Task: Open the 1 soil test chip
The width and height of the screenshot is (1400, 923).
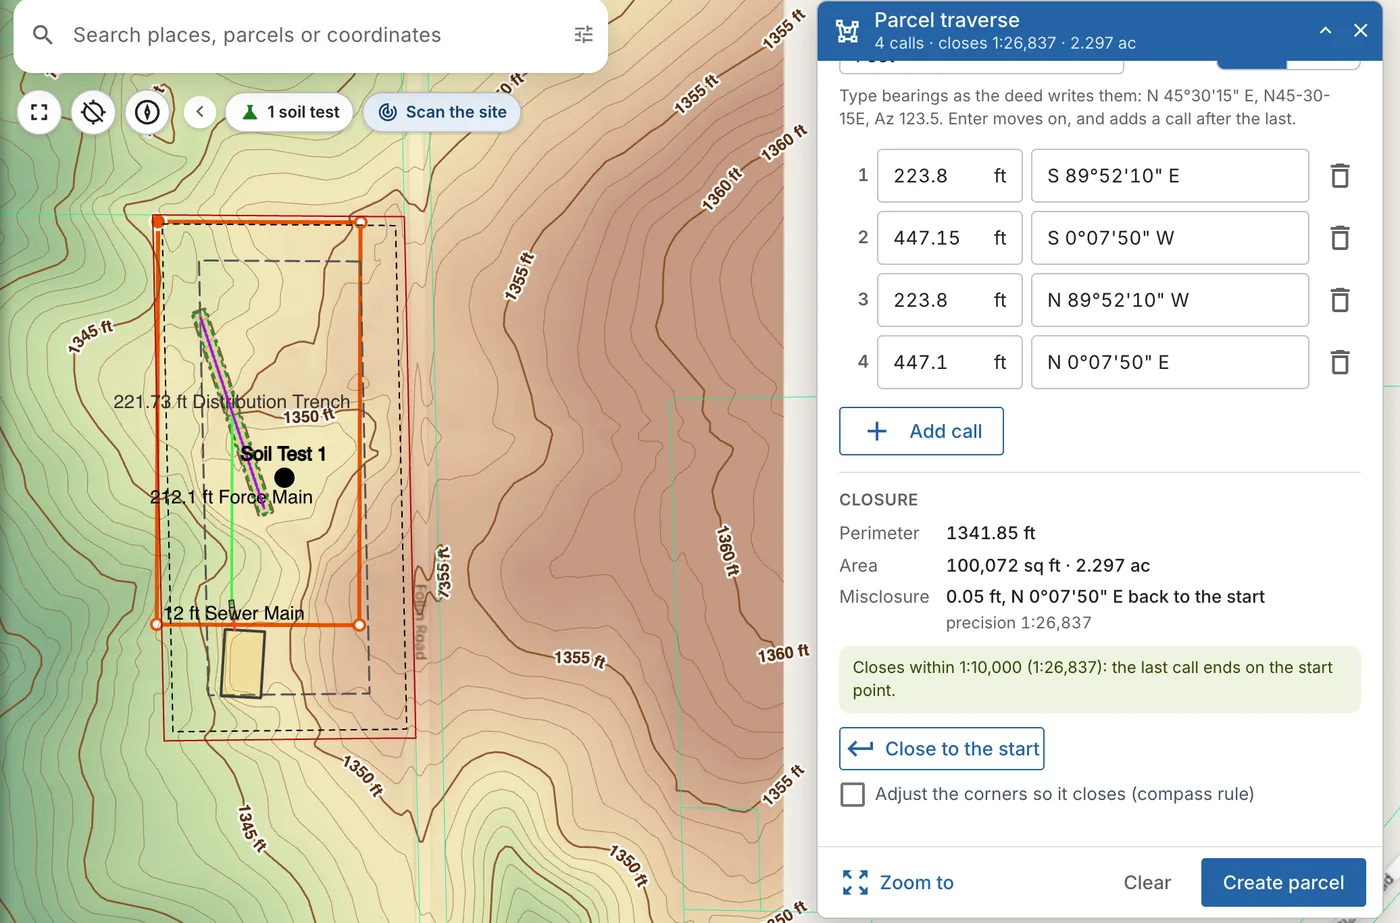Action: coord(290,112)
